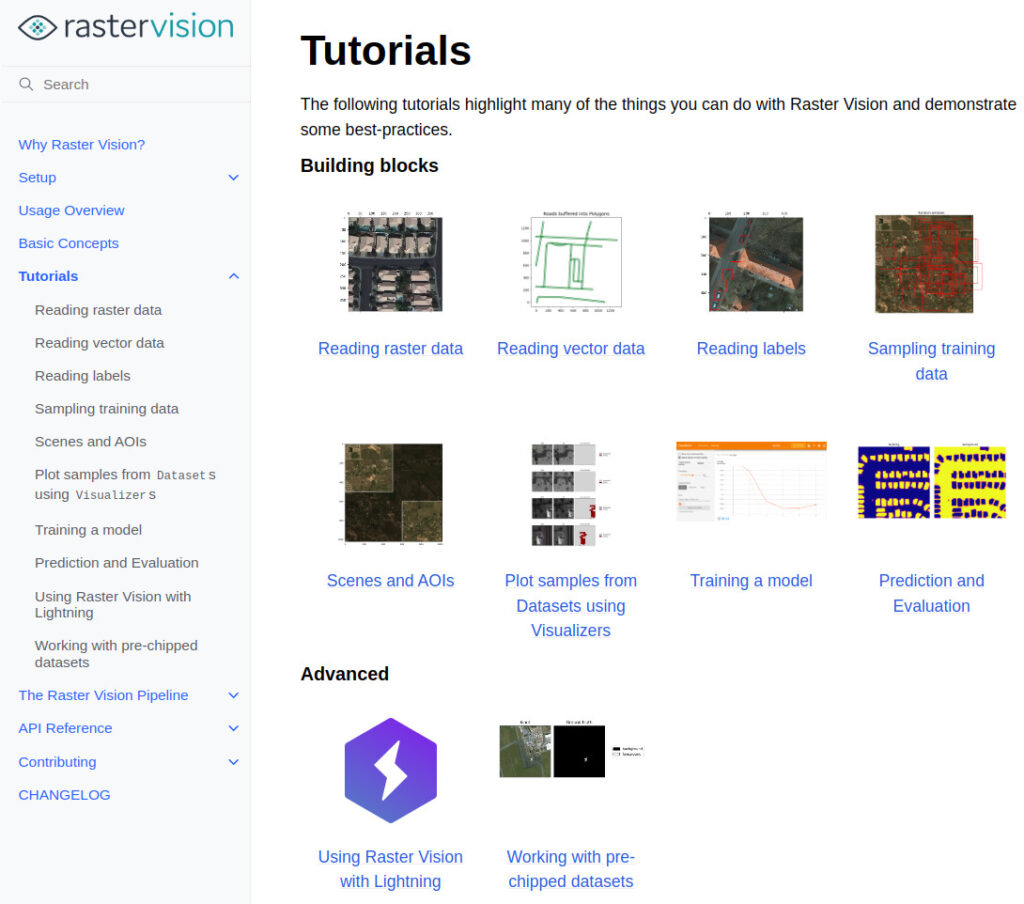Expand the Contributing section
Image resolution: width=1024 pixels, height=904 pixels.
pyautogui.click(x=234, y=761)
